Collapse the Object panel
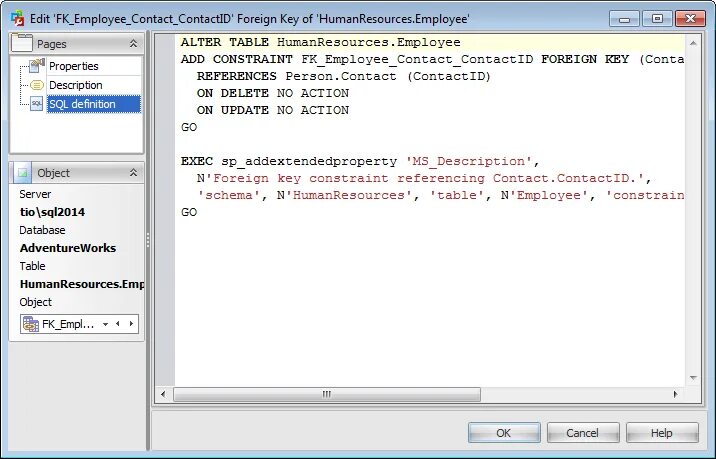 click(133, 173)
